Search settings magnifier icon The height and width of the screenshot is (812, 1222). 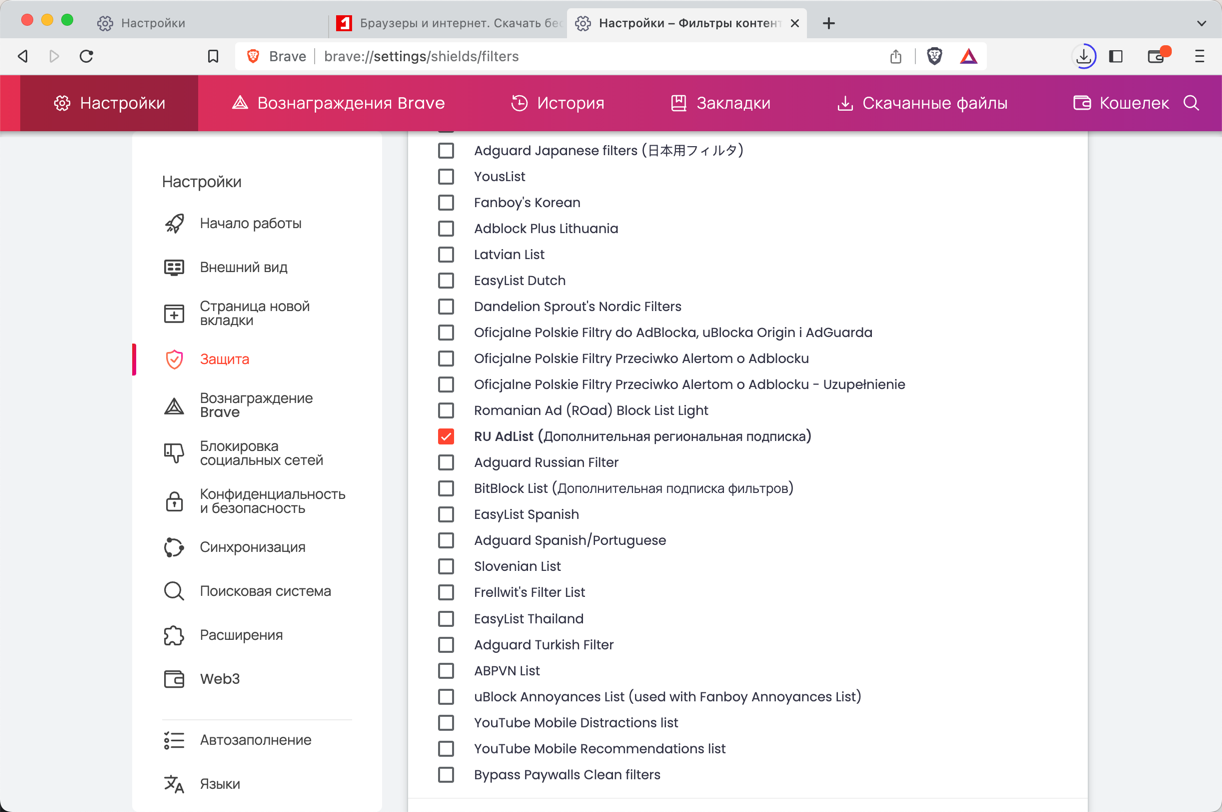coord(1191,103)
